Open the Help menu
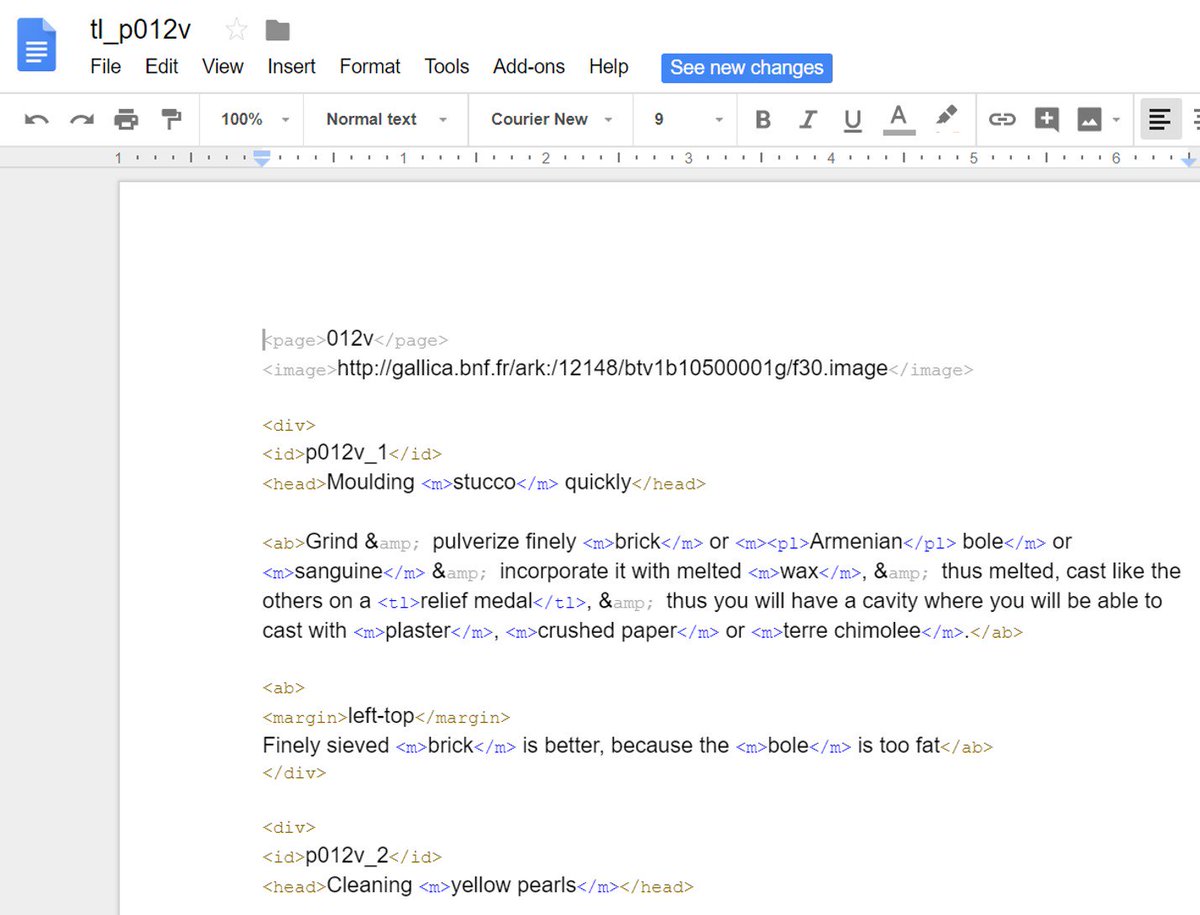 pyautogui.click(x=609, y=67)
